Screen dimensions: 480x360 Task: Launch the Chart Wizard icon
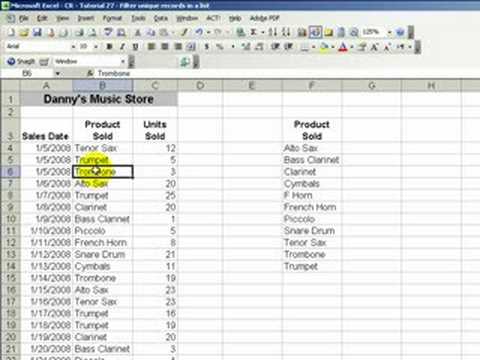pos(302,32)
